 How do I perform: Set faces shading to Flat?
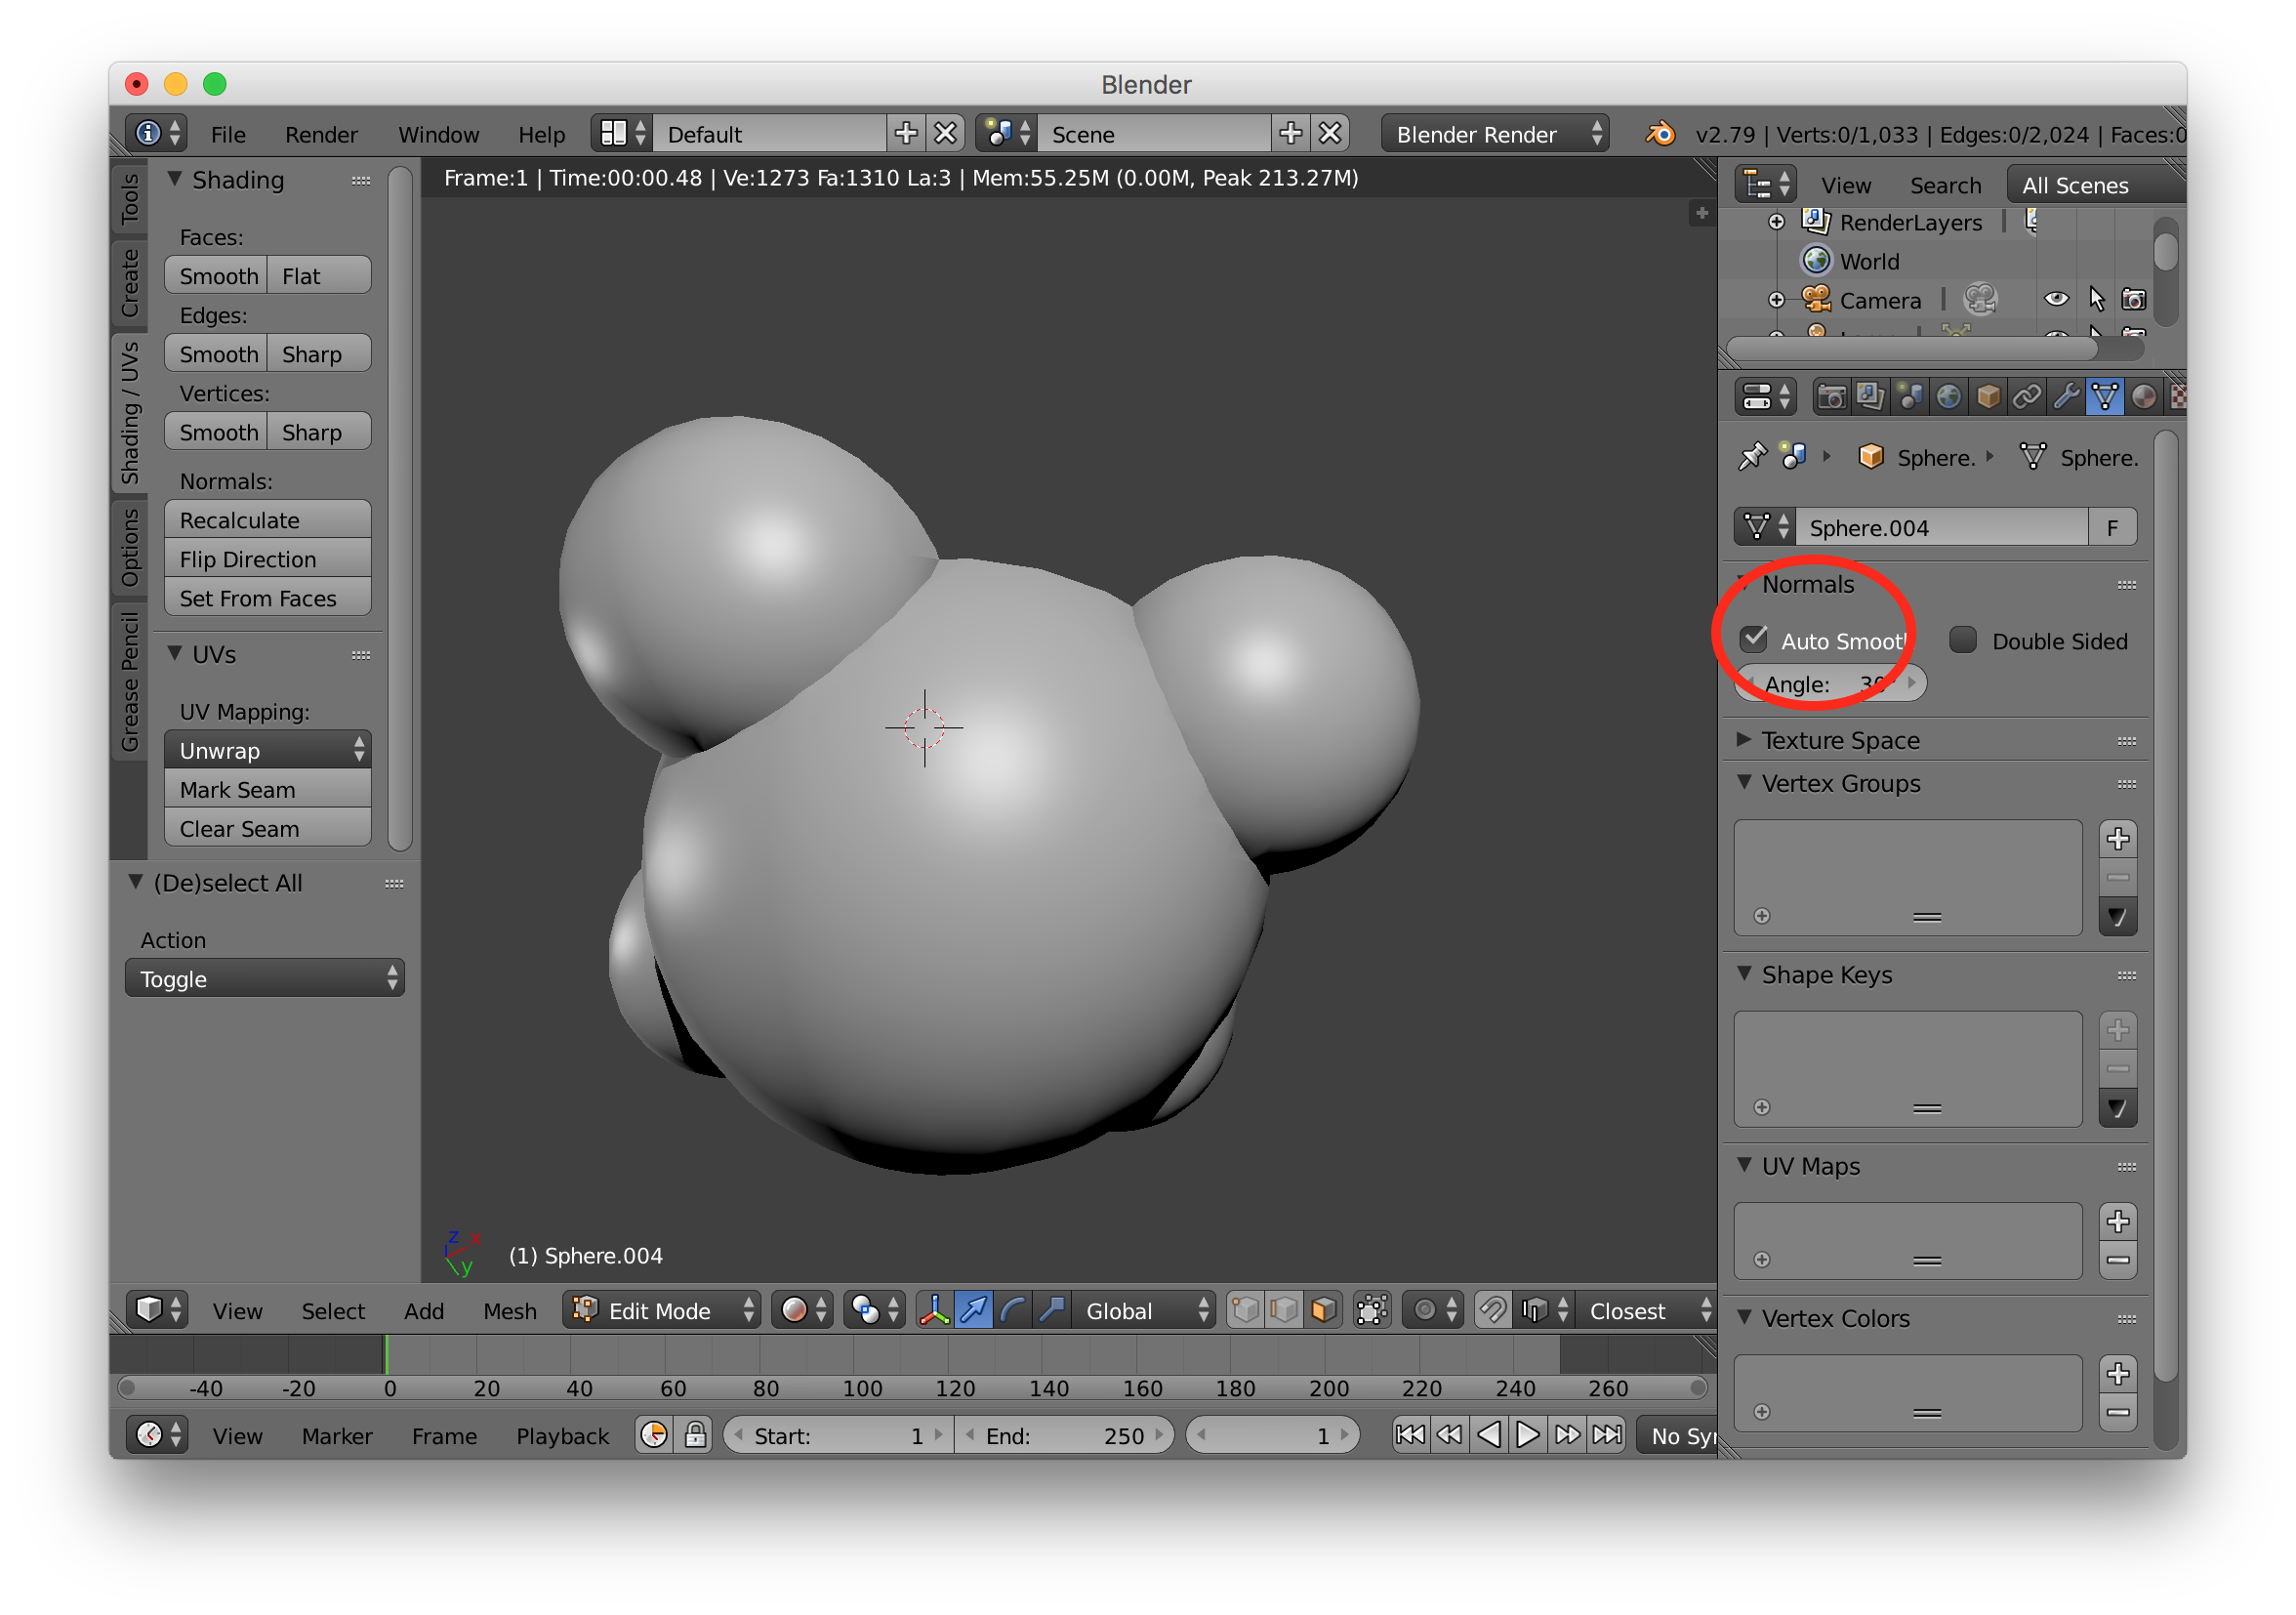click(319, 275)
